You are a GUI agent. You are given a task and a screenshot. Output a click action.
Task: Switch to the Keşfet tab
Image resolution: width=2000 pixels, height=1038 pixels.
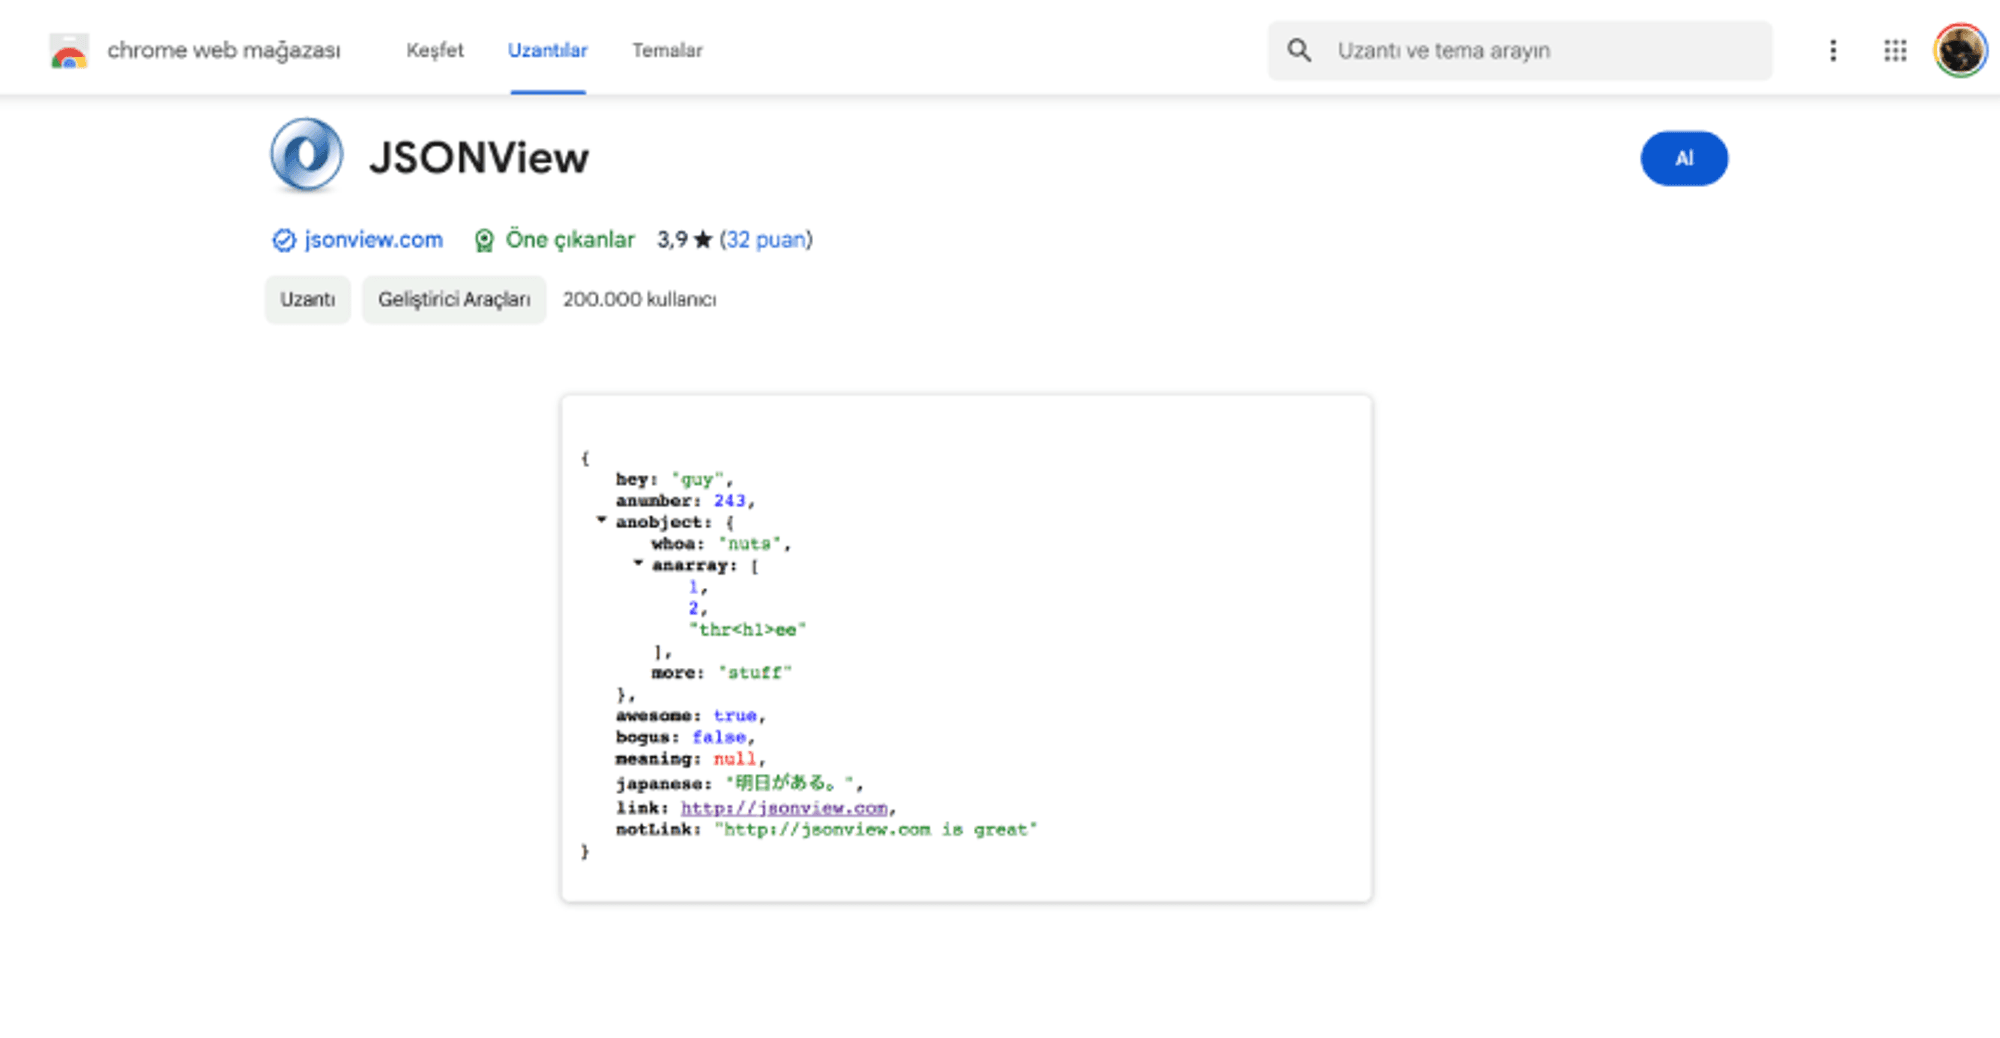434,51
